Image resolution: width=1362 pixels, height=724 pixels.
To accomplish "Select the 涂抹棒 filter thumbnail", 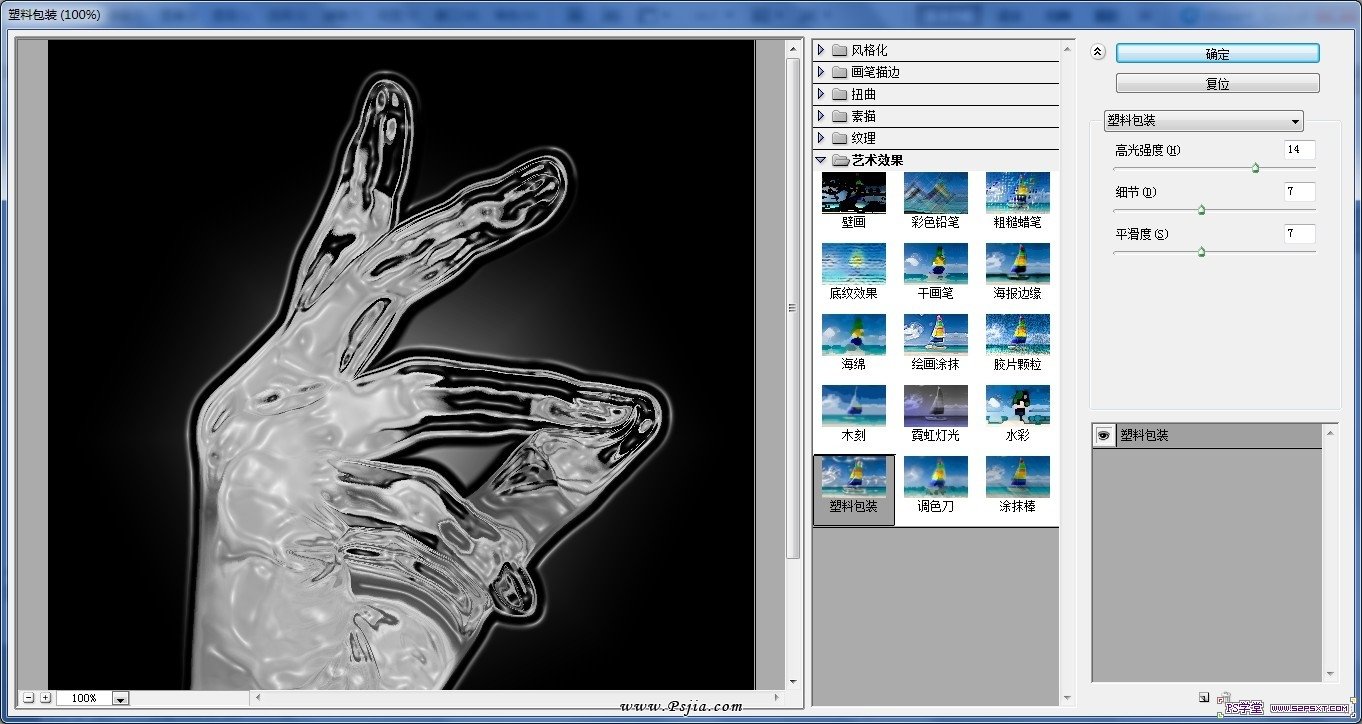I will click(1018, 477).
